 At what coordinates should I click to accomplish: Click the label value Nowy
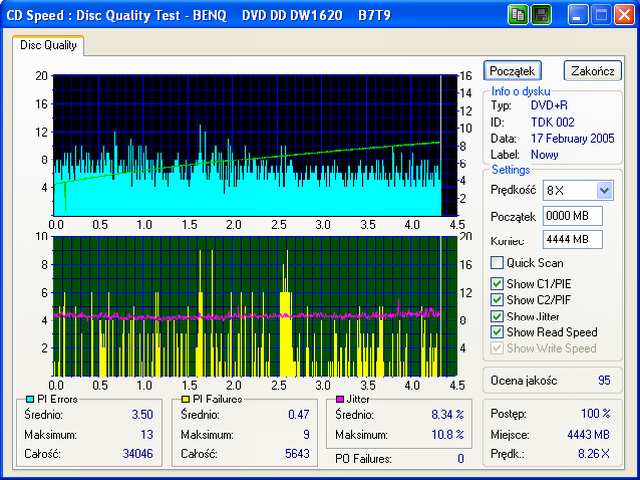coord(544,155)
